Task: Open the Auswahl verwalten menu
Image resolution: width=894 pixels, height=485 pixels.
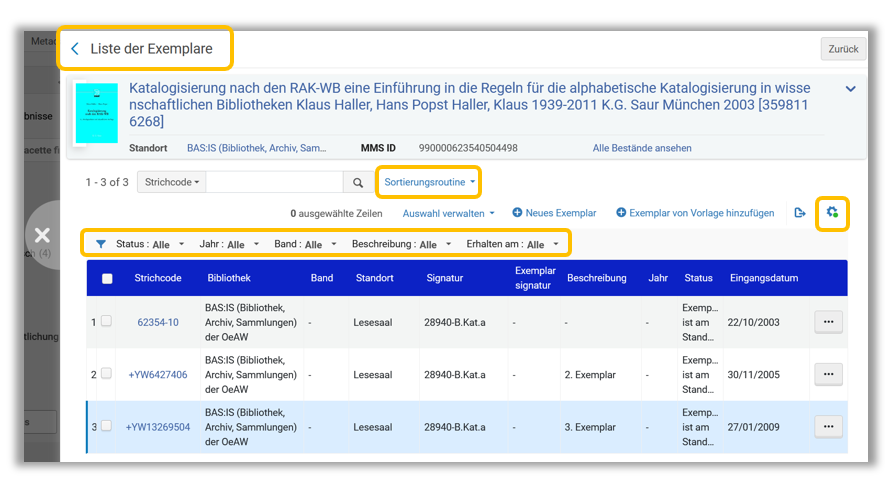Action: pos(448,213)
